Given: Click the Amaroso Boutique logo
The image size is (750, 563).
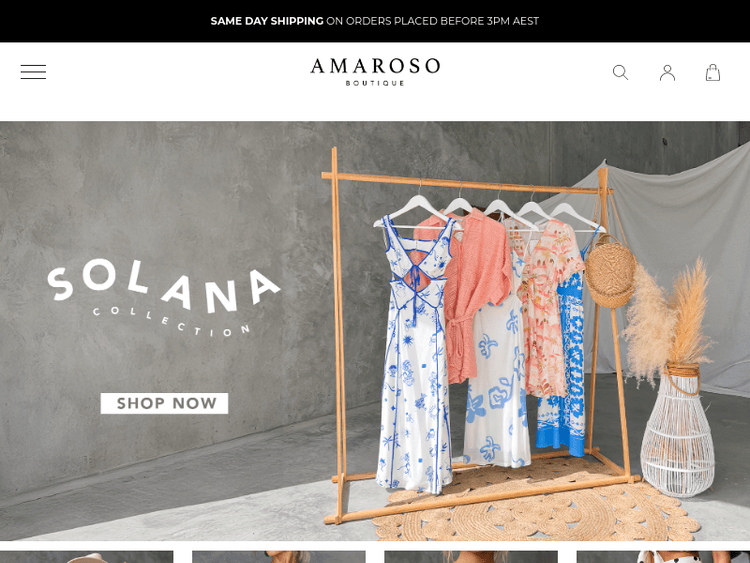Looking at the screenshot, I should click(375, 72).
